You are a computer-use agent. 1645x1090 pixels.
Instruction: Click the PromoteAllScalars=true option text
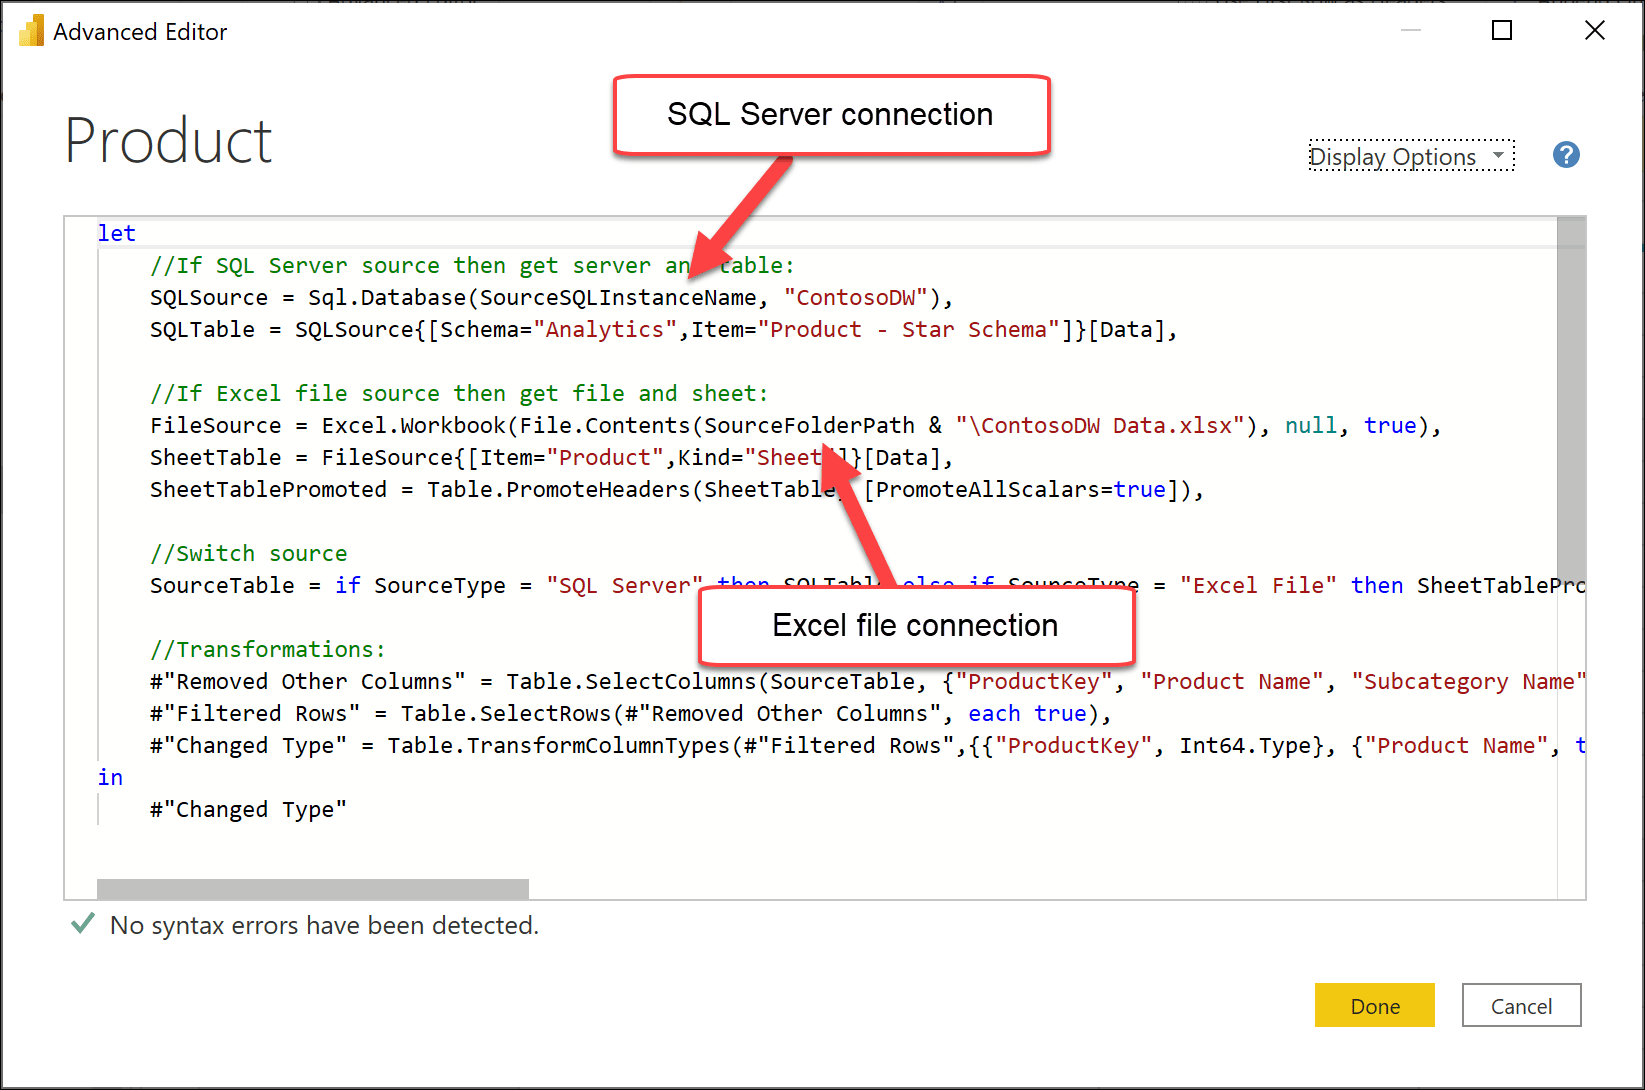pos(1021,489)
